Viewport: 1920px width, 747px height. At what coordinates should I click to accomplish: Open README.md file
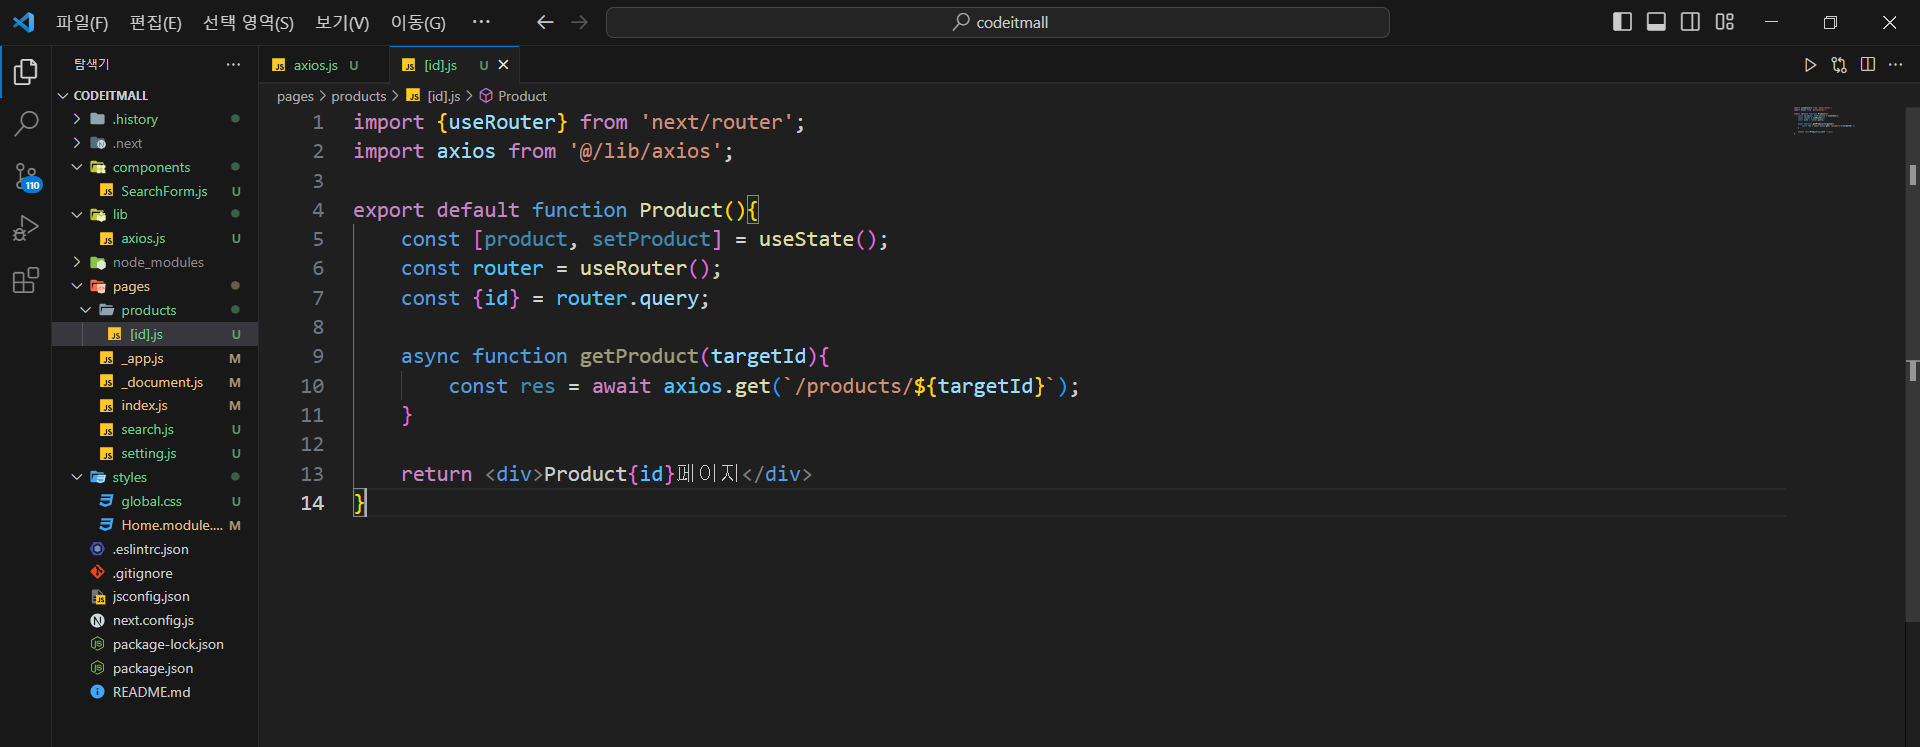(x=155, y=692)
